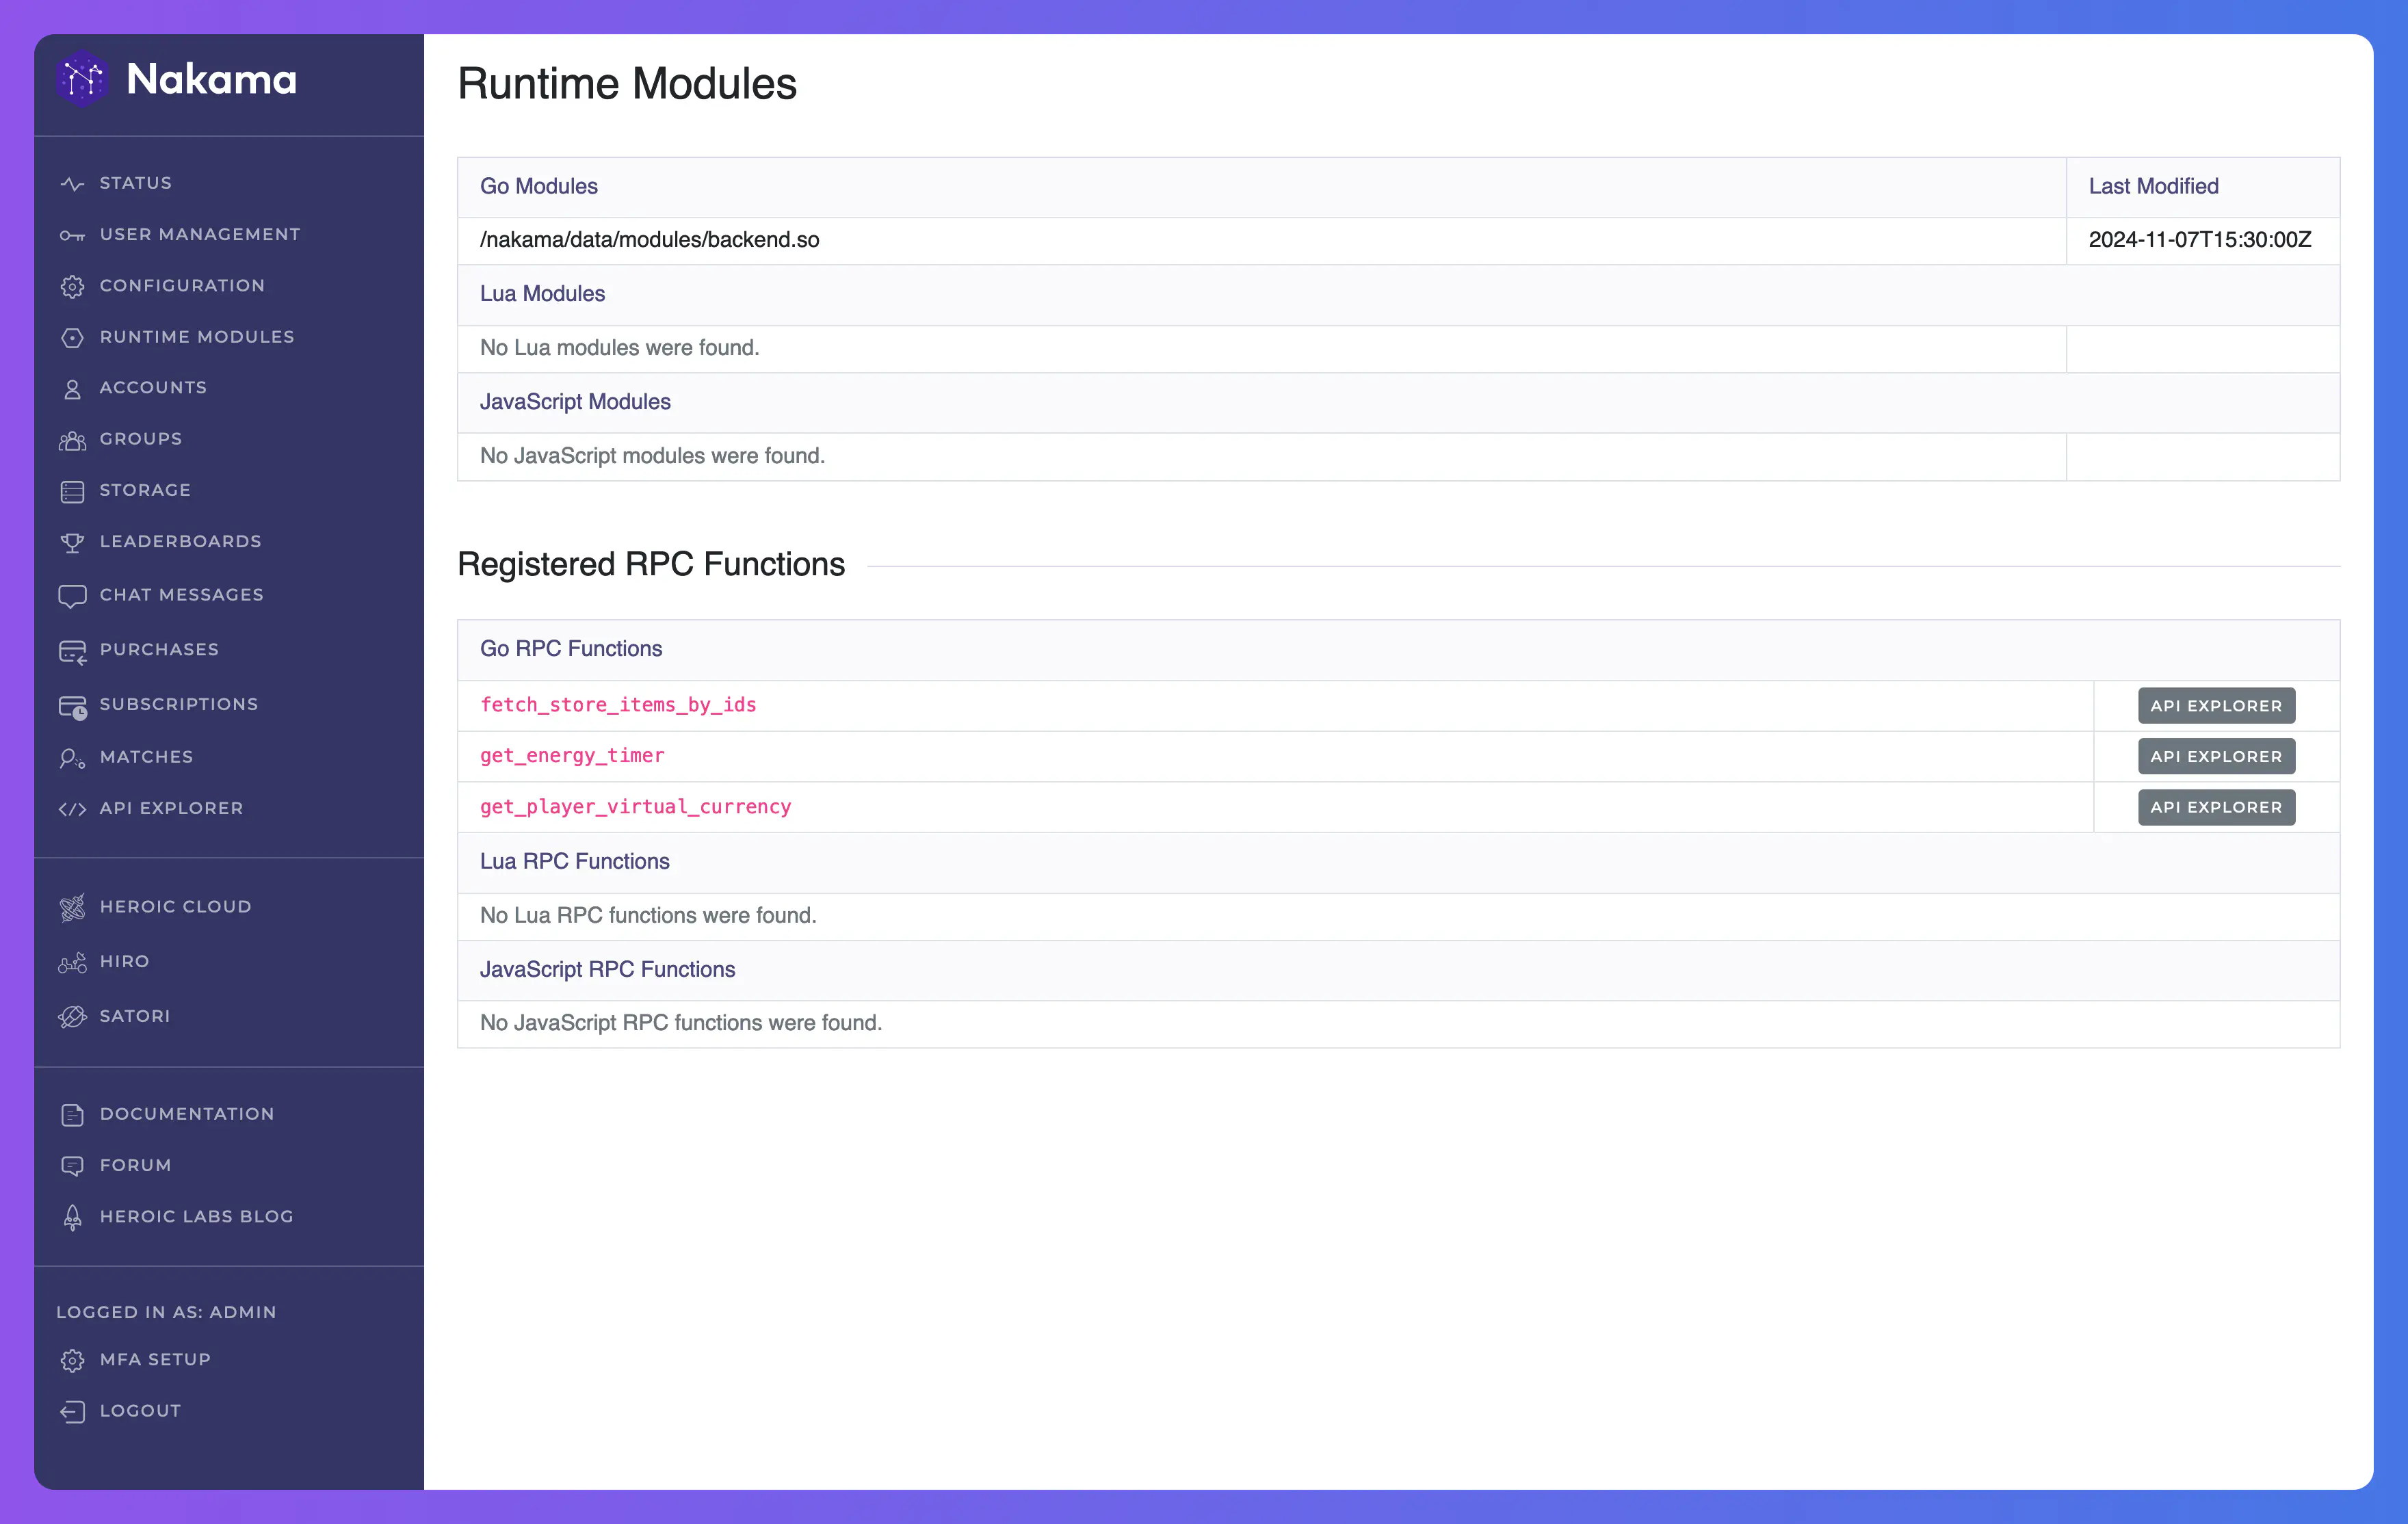Click fetch_store_items_by_ids RPC link
Screen dimensions: 2408x1524
[x=618, y=704]
